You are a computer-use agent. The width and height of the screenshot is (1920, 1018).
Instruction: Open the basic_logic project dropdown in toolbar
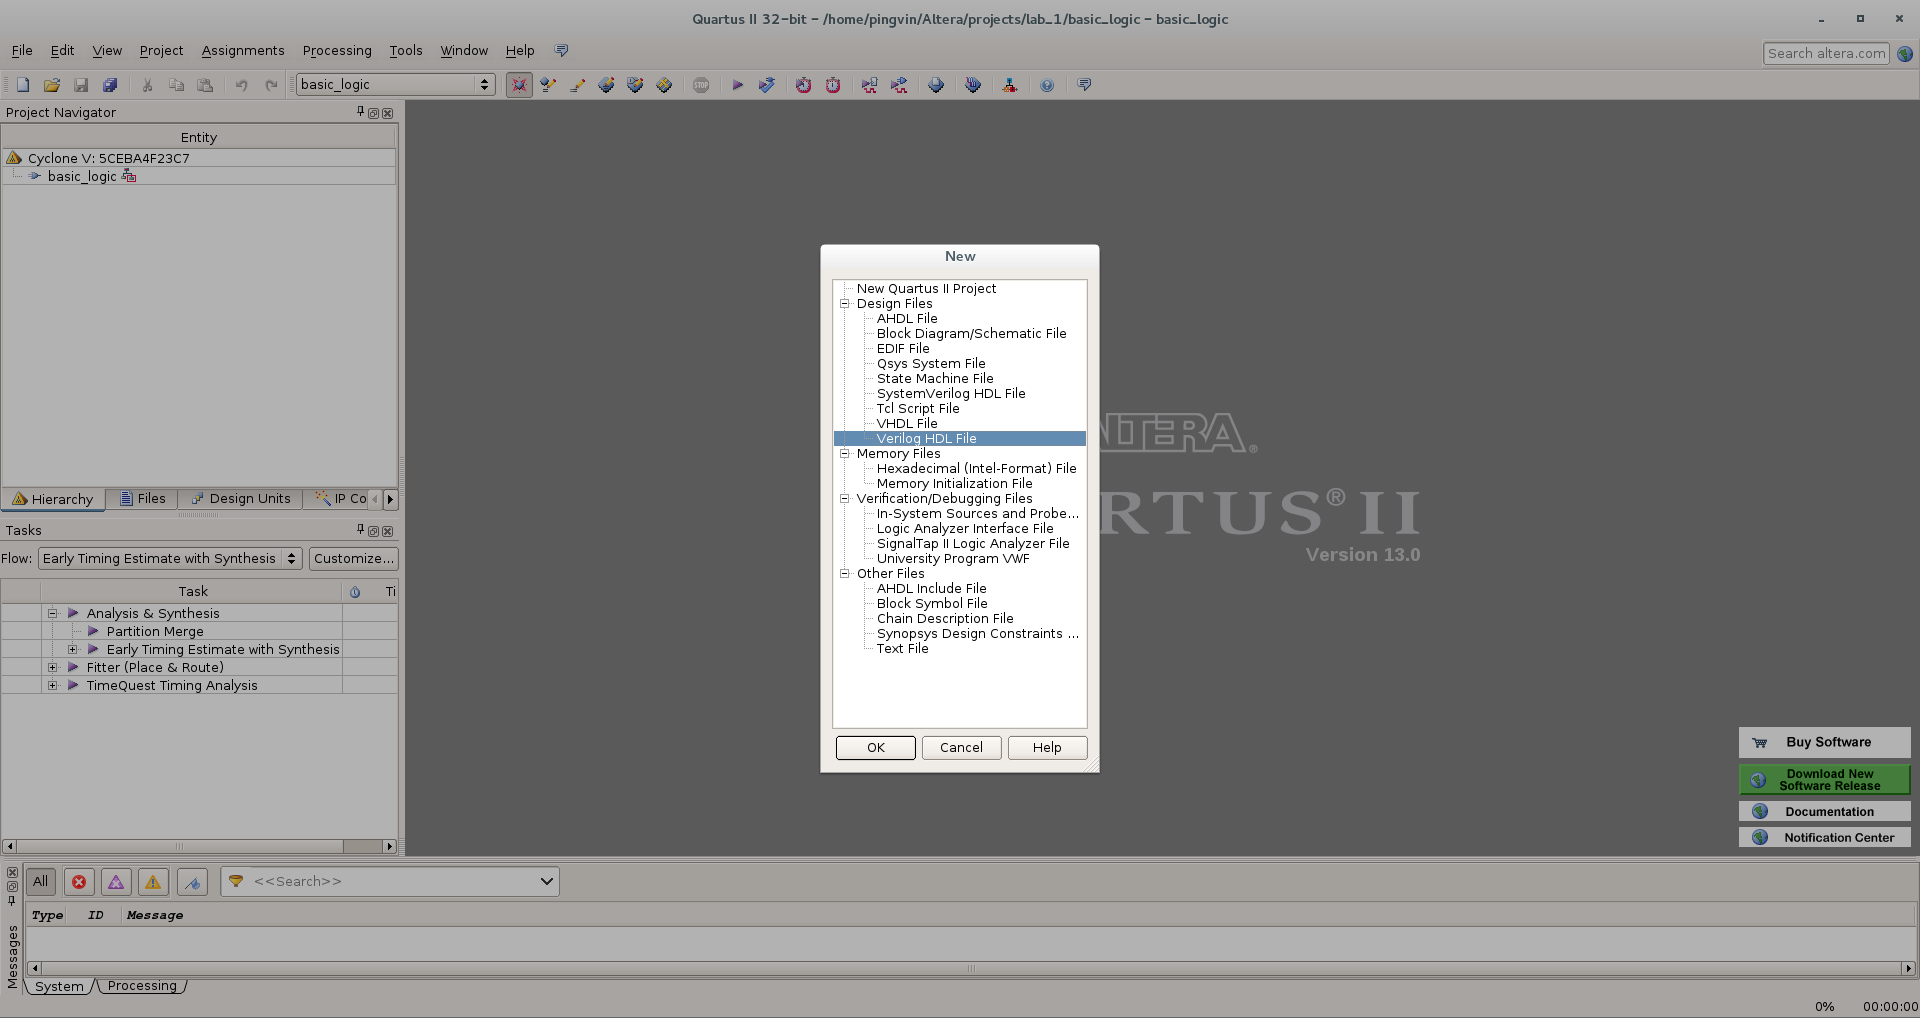396,85
